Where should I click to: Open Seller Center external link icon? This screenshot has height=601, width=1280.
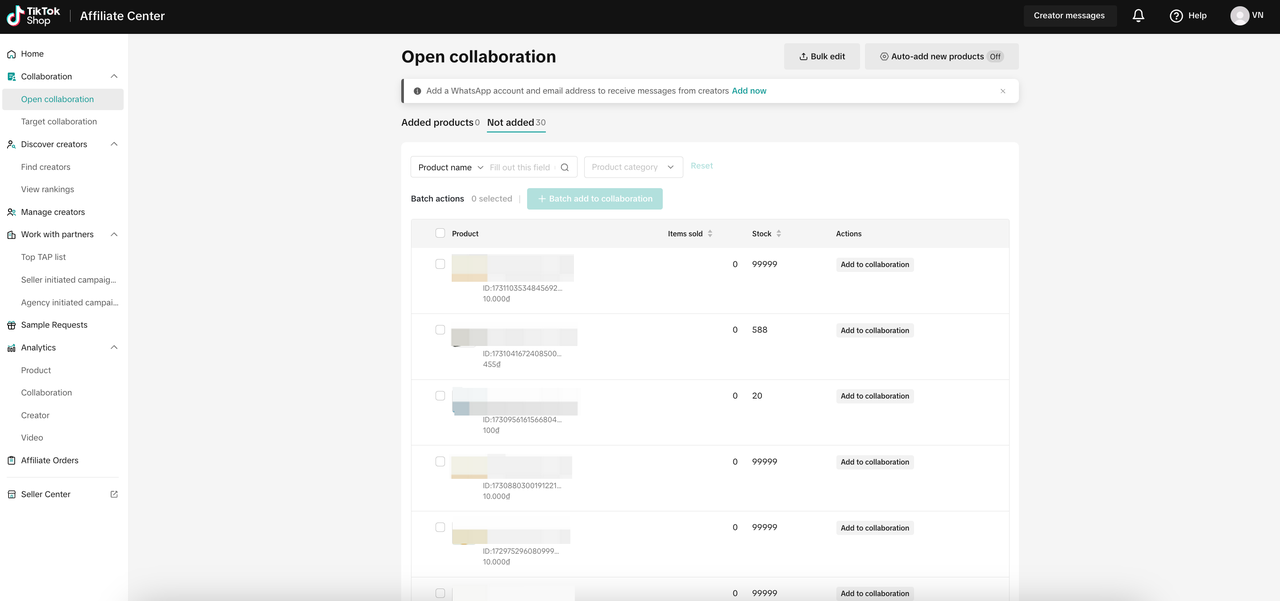coord(114,494)
